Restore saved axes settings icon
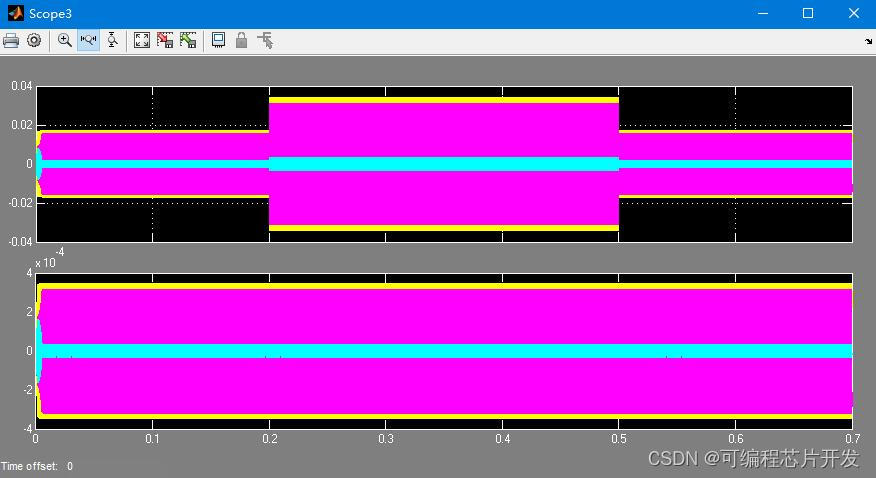 [x=188, y=41]
